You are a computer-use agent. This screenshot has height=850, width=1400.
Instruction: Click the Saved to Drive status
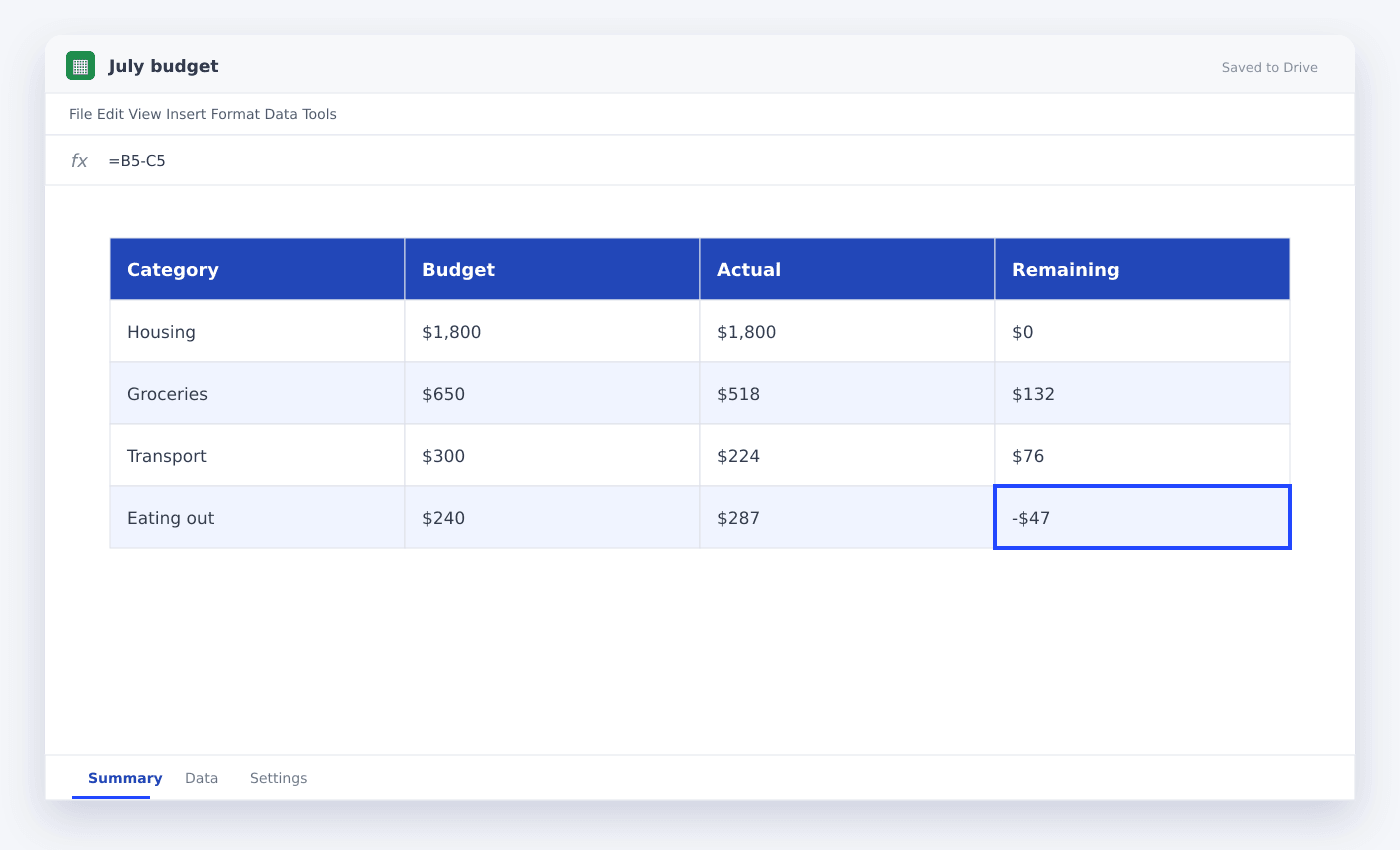[1269, 68]
